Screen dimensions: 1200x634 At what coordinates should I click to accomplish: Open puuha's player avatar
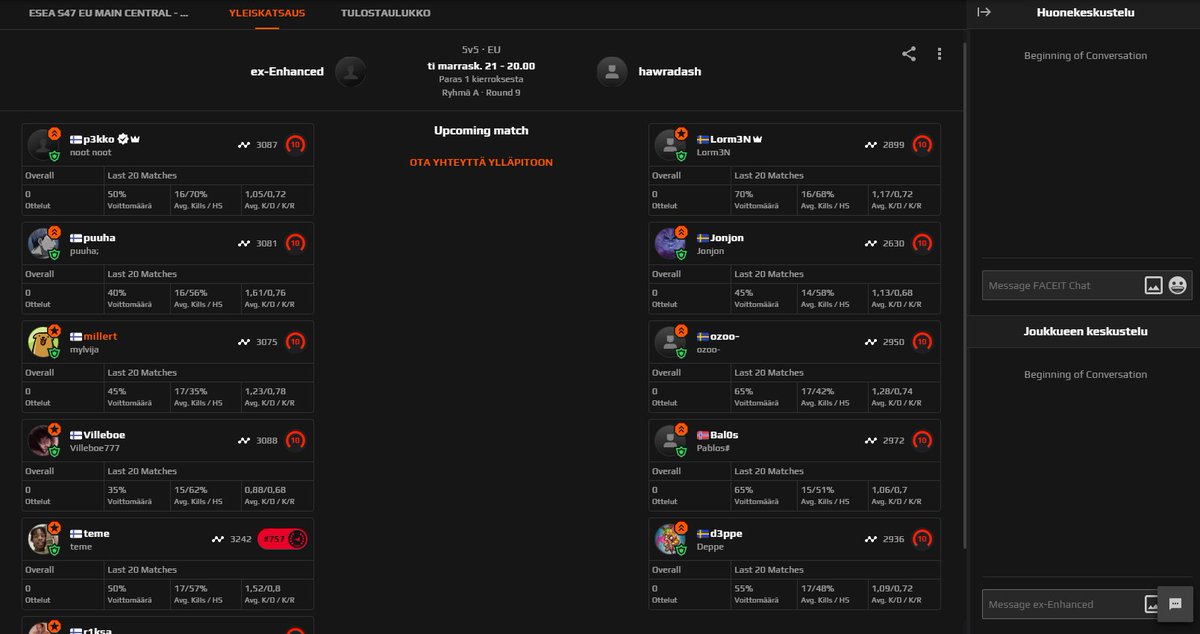(x=43, y=243)
